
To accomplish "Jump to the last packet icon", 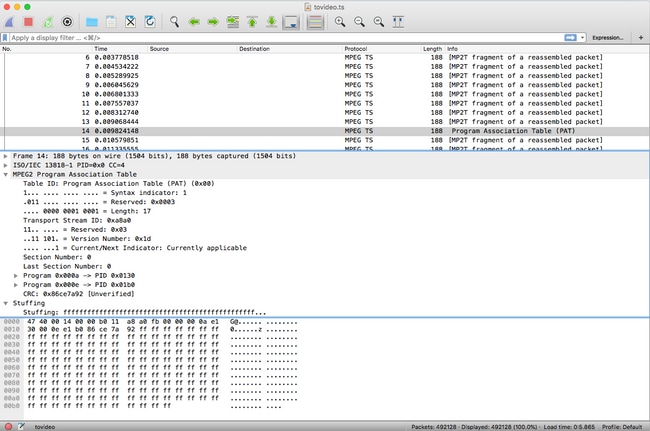I will click(272, 22).
